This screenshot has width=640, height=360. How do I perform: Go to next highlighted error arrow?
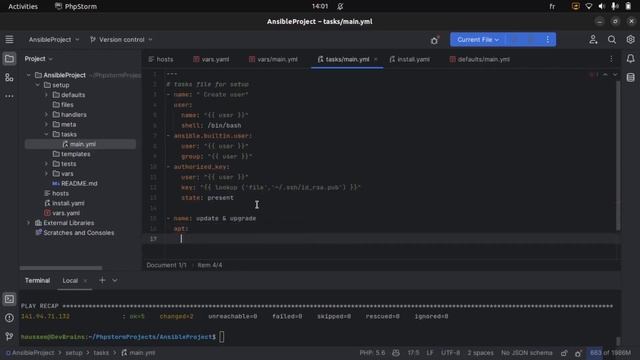[615, 75]
